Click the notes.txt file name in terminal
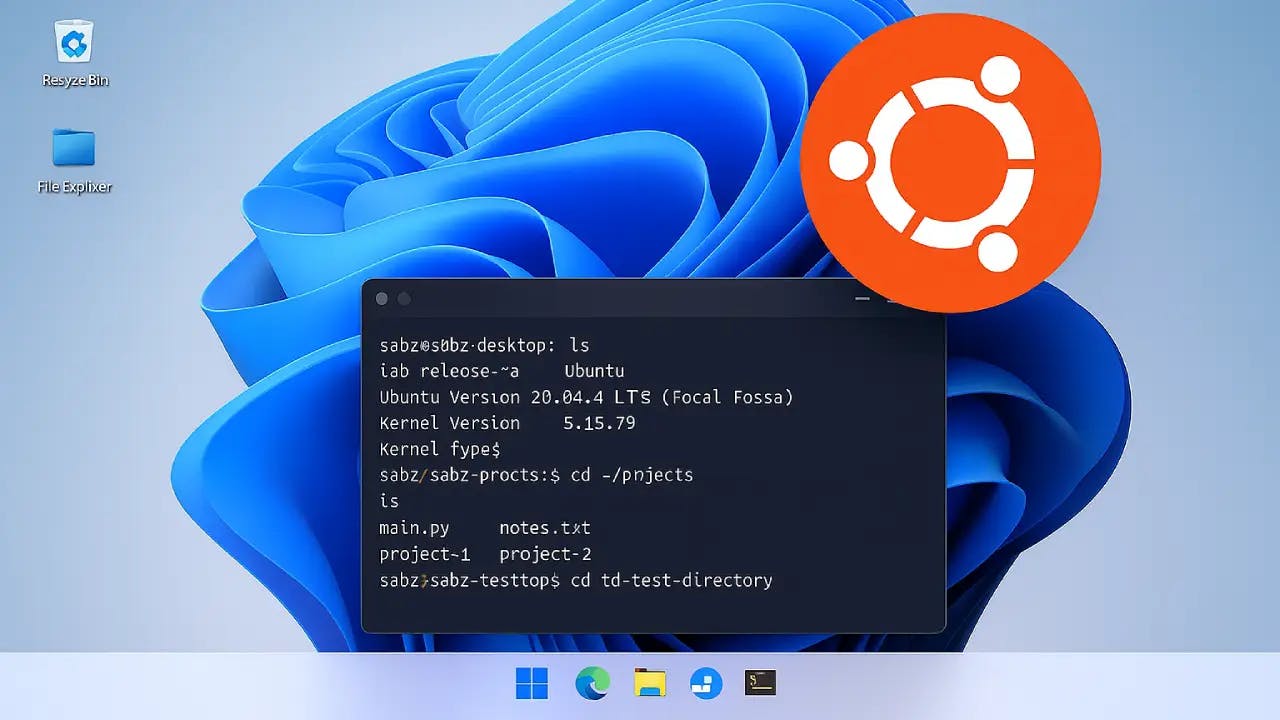Viewport: 1280px width, 720px height. [545, 528]
